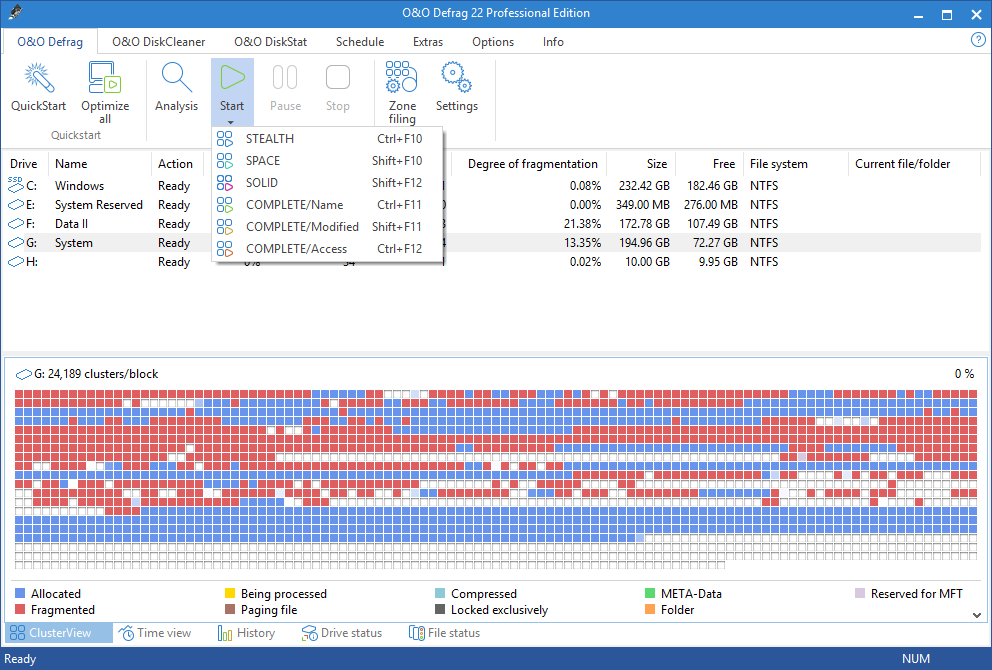Open the Extras tab
992x670 pixels.
tap(428, 42)
